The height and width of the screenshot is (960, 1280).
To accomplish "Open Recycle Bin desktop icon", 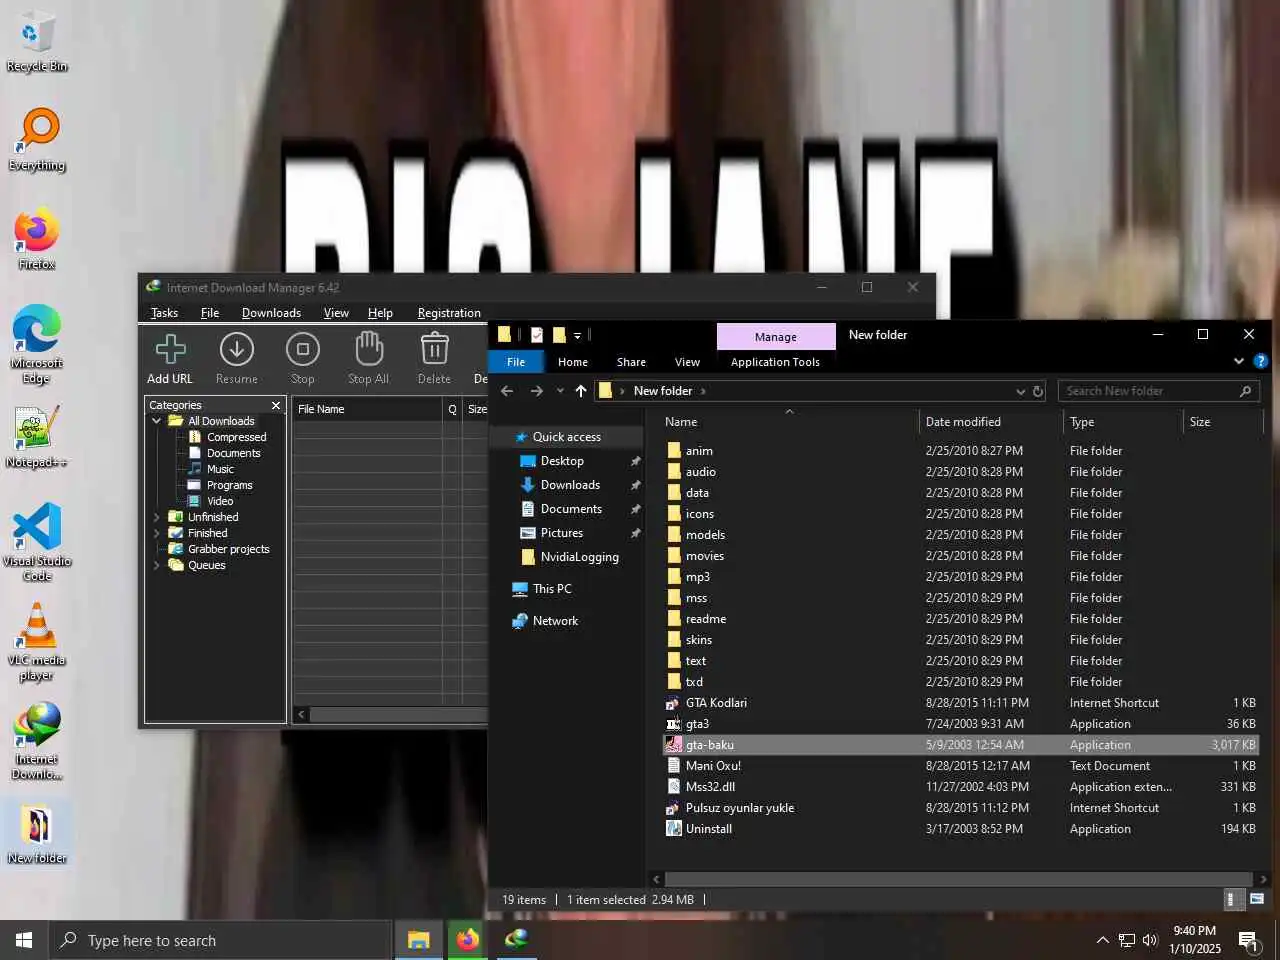I will 36,43.
